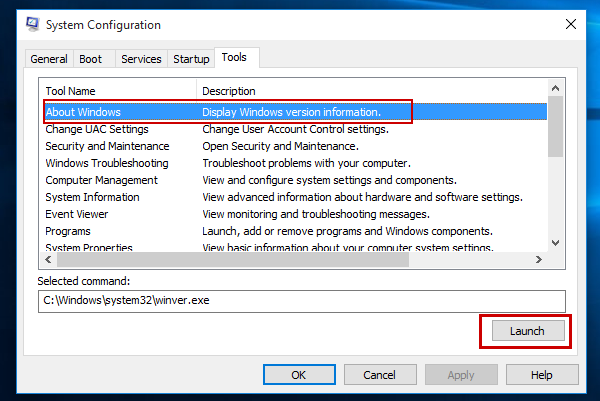Open Help for System Configuration

pyautogui.click(x=542, y=375)
